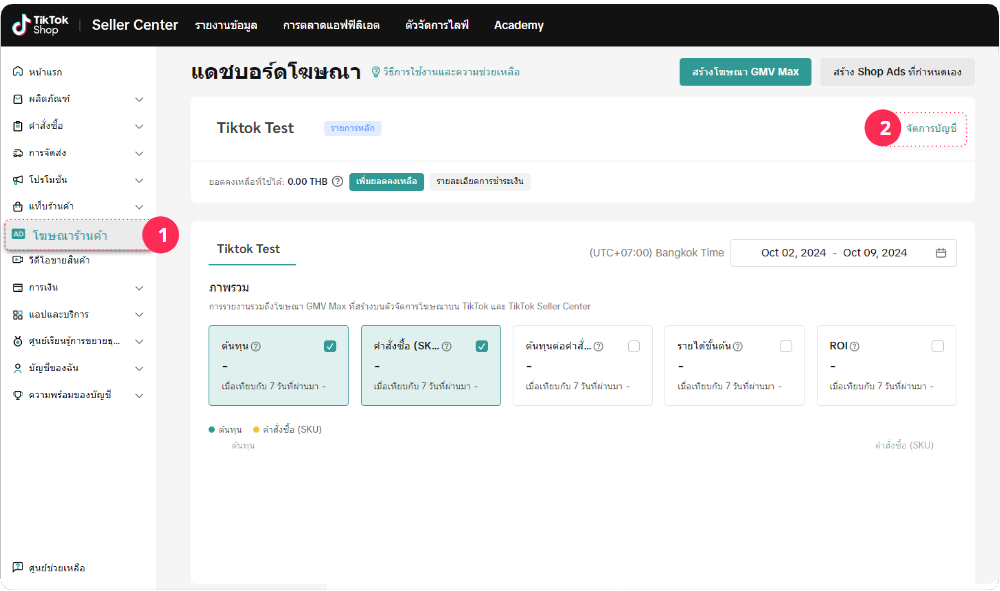Expand the ผลิตภัณฑ์ sidebar menu
This screenshot has width=1000, height=591.
tap(139, 99)
